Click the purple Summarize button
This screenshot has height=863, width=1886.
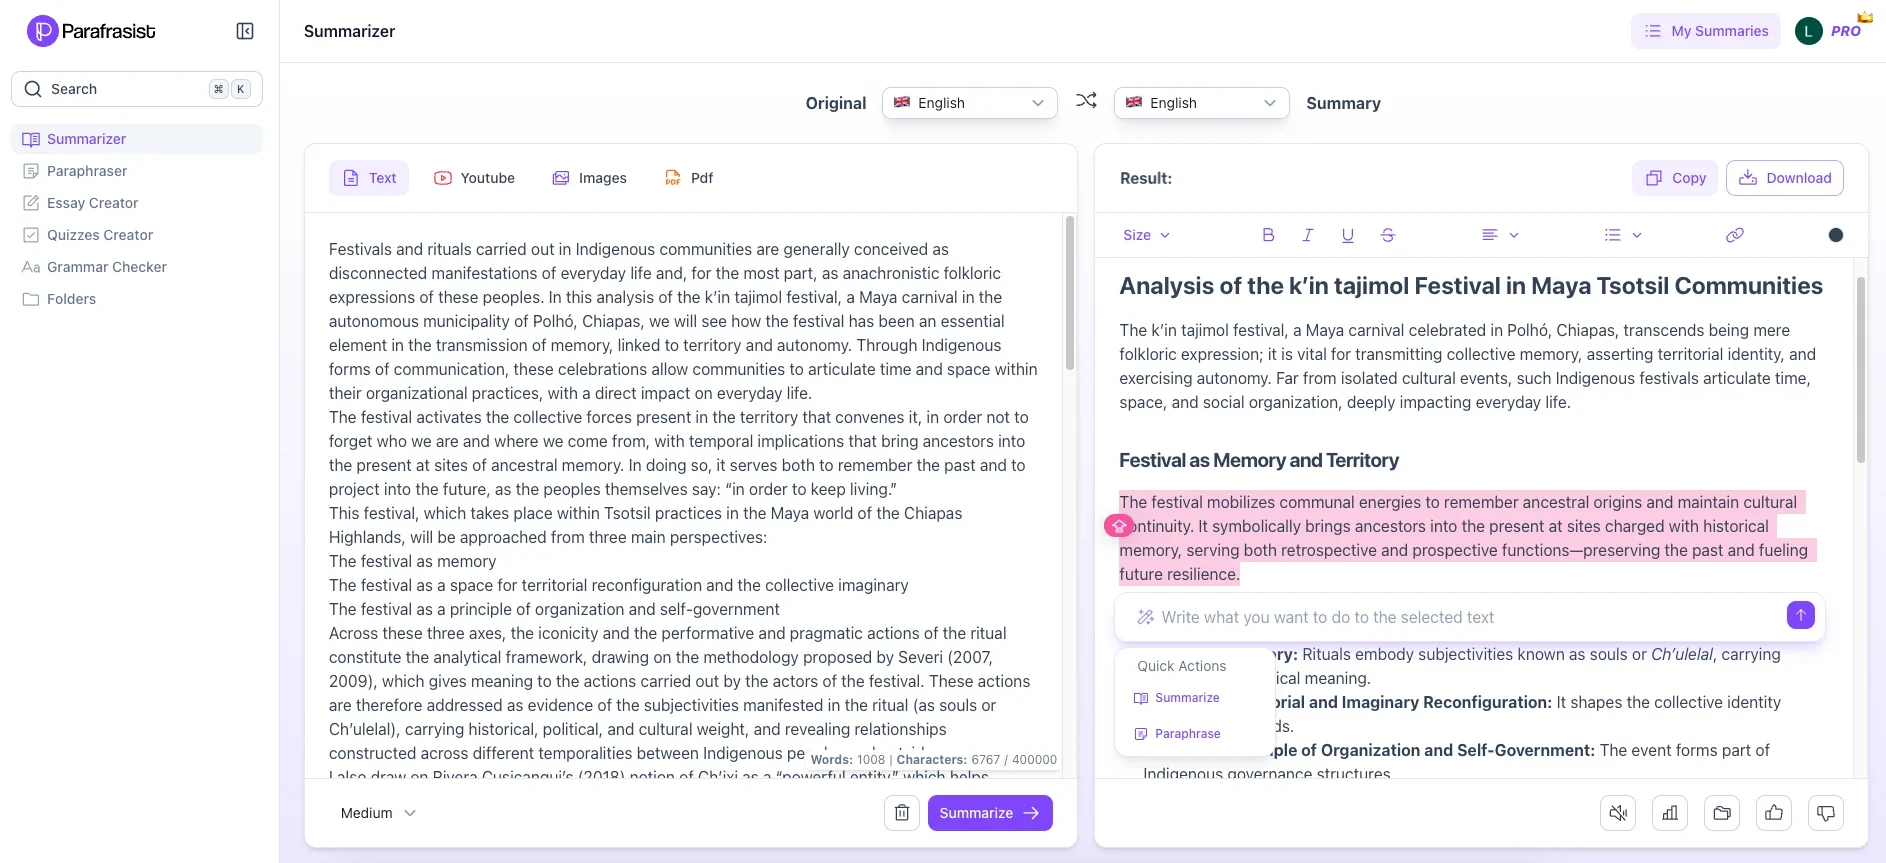tap(990, 813)
